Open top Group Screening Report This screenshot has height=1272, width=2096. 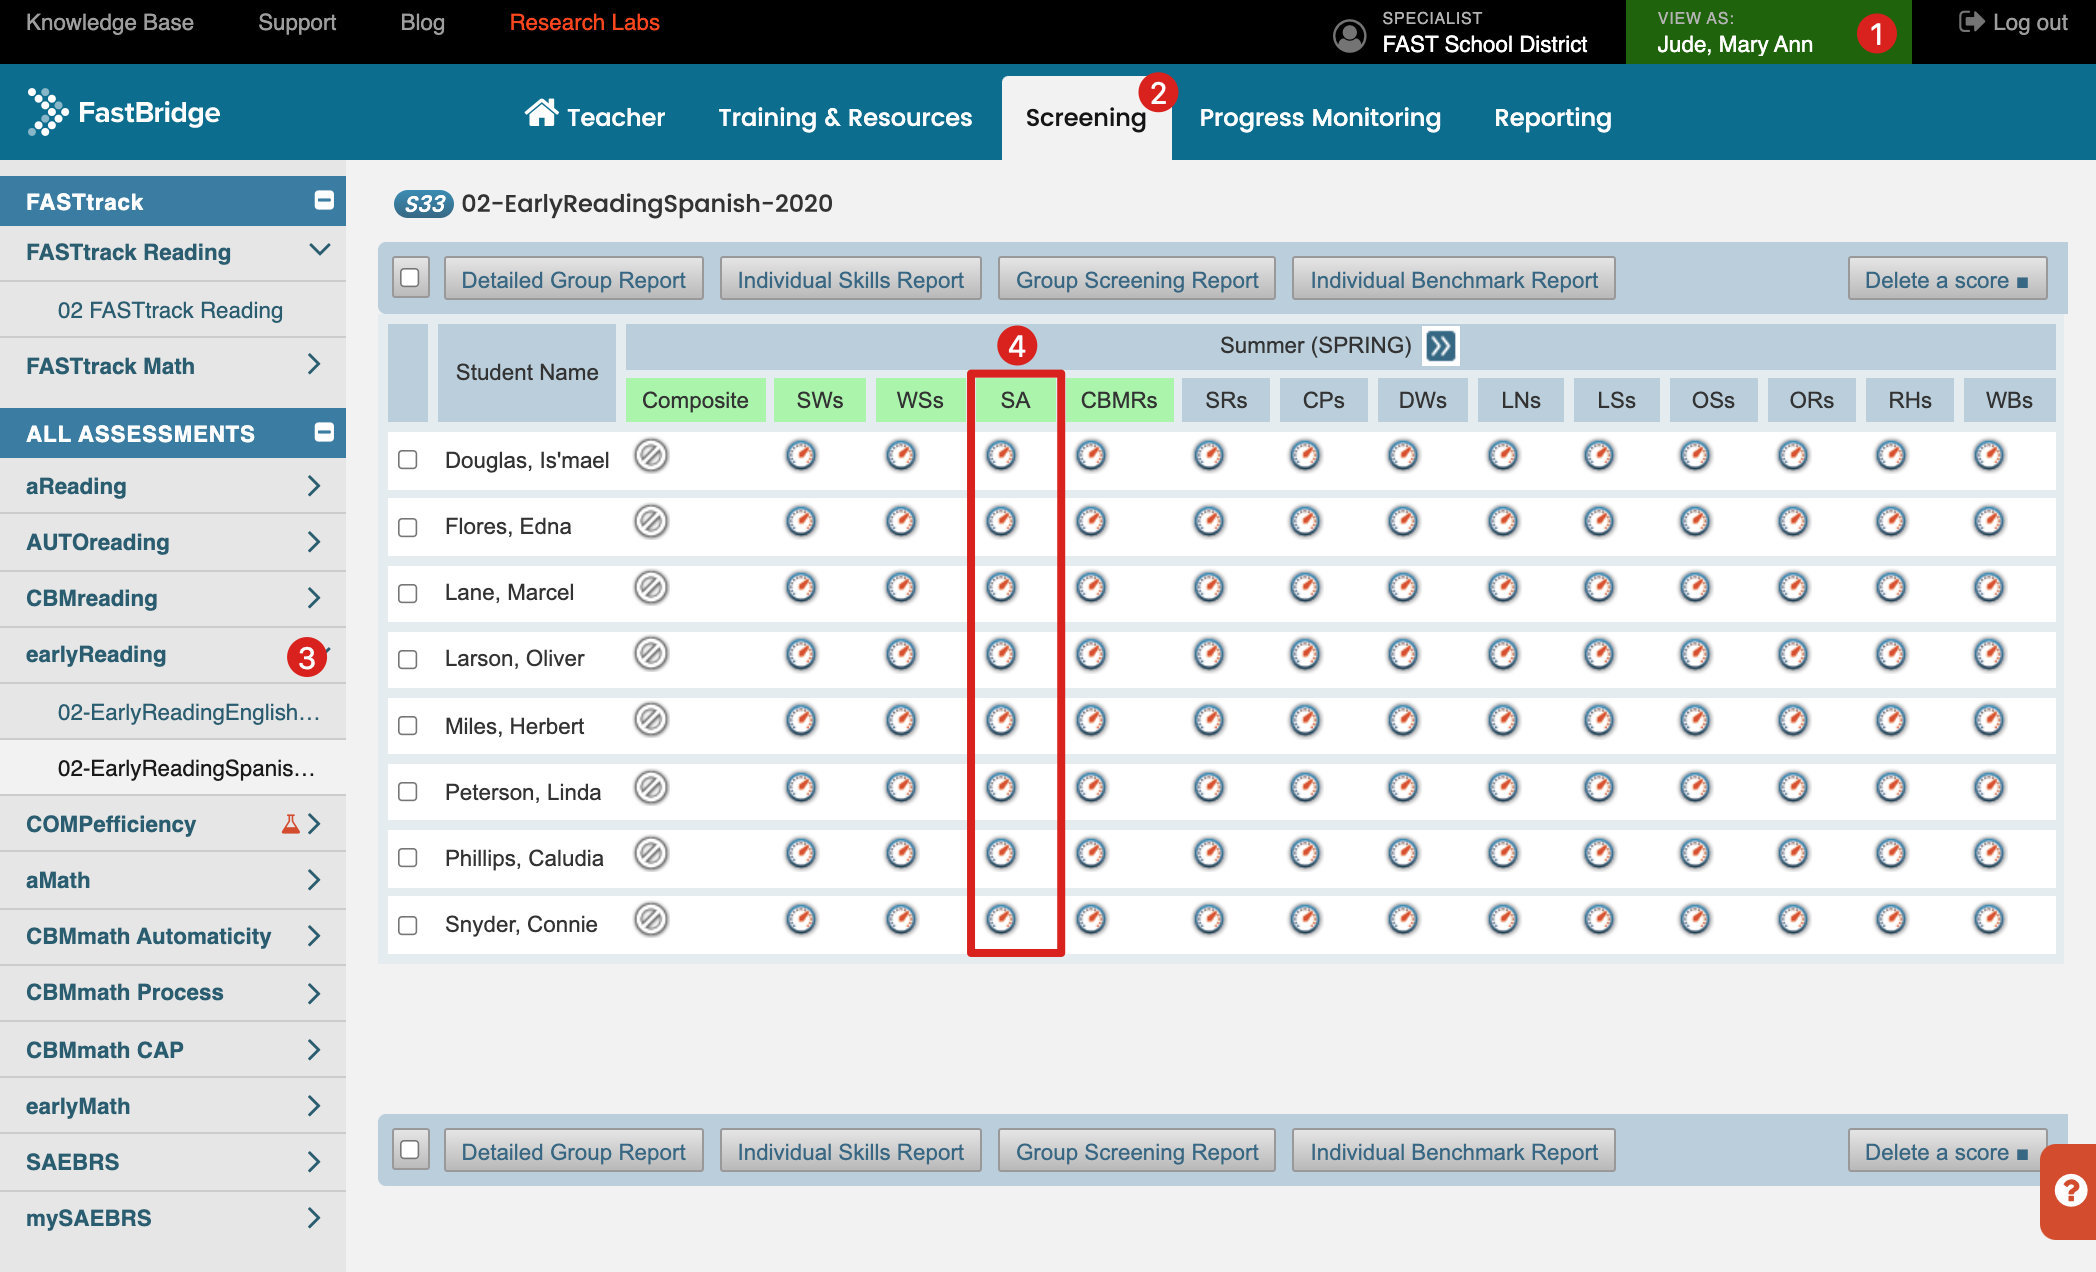click(1137, 280)
